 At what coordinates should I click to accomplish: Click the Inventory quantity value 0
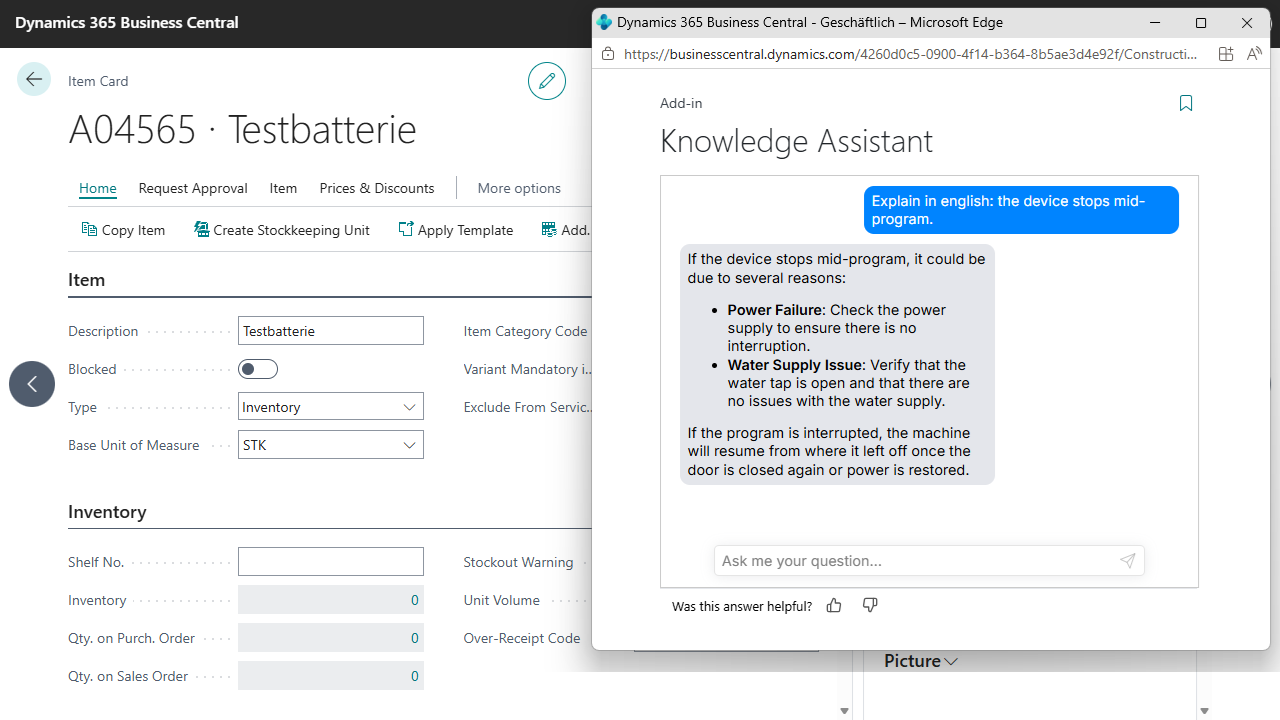coord(331,600)
